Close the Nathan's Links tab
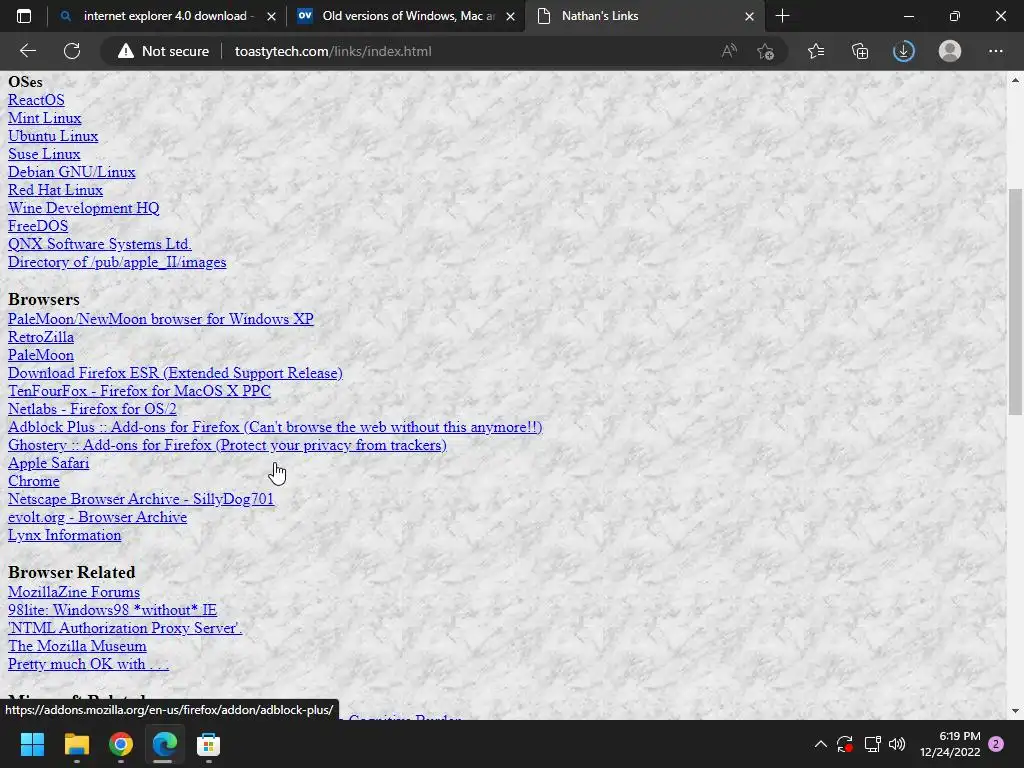The width and height of the screenshot is (1024, 768). pyautogui.click(x=750, y=16)
